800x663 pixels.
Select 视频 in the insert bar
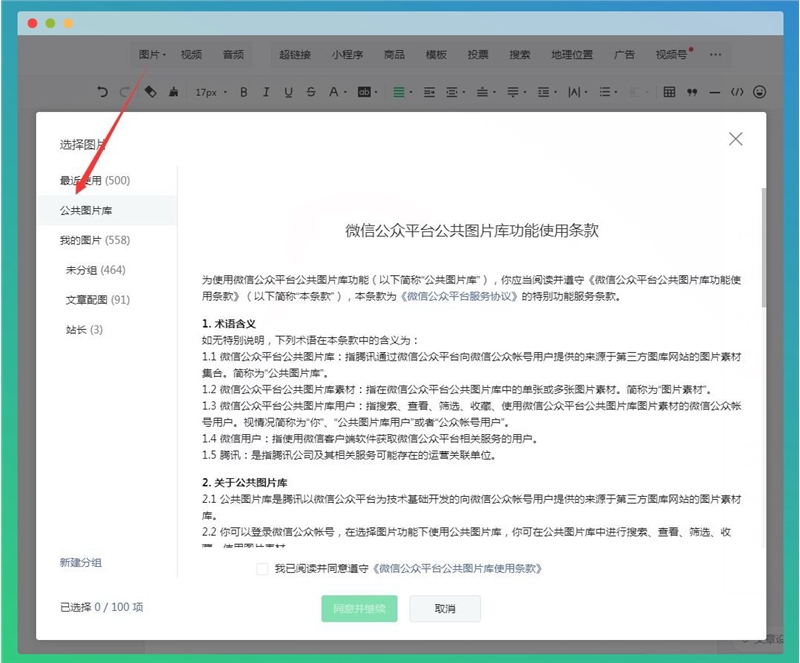point(191,55)
